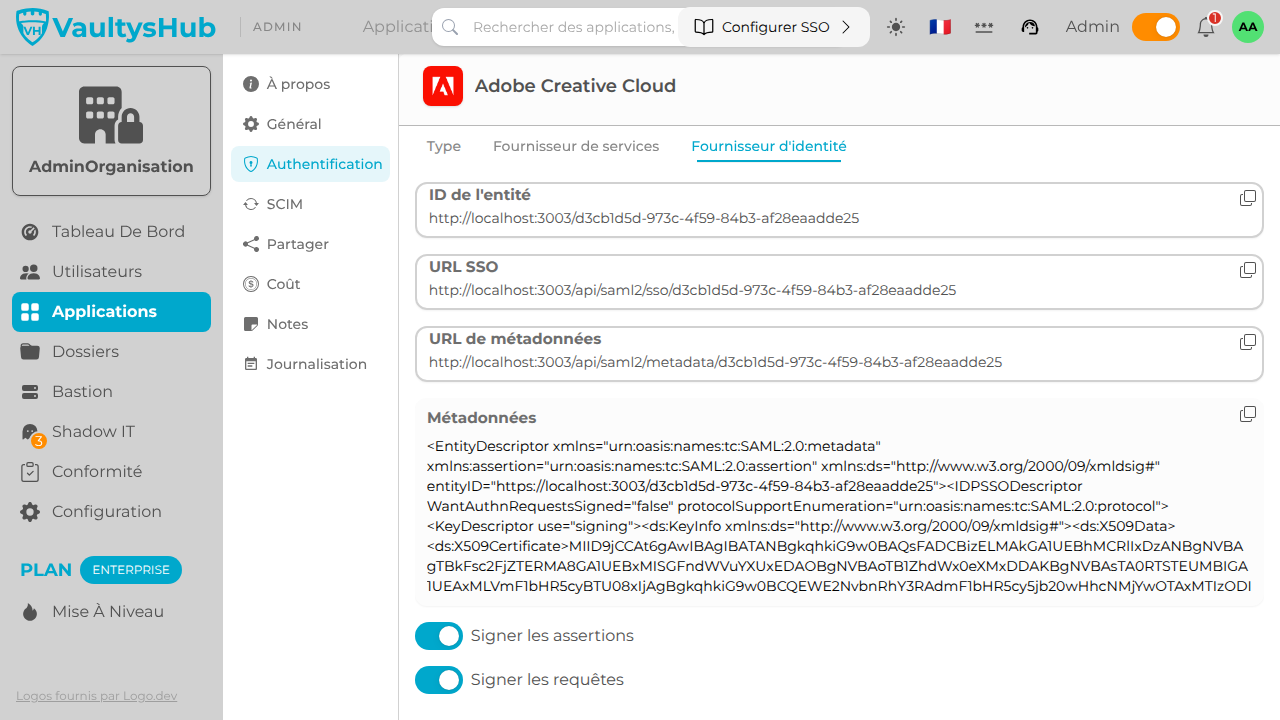Click the Utilisateurs people icon
Image resolution: width=1280 pixels, height=720 pixels.
pos(30,272)
